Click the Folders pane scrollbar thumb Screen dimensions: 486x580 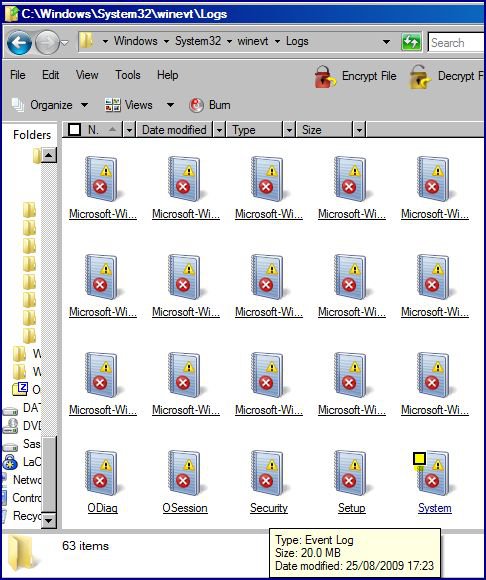48,473
